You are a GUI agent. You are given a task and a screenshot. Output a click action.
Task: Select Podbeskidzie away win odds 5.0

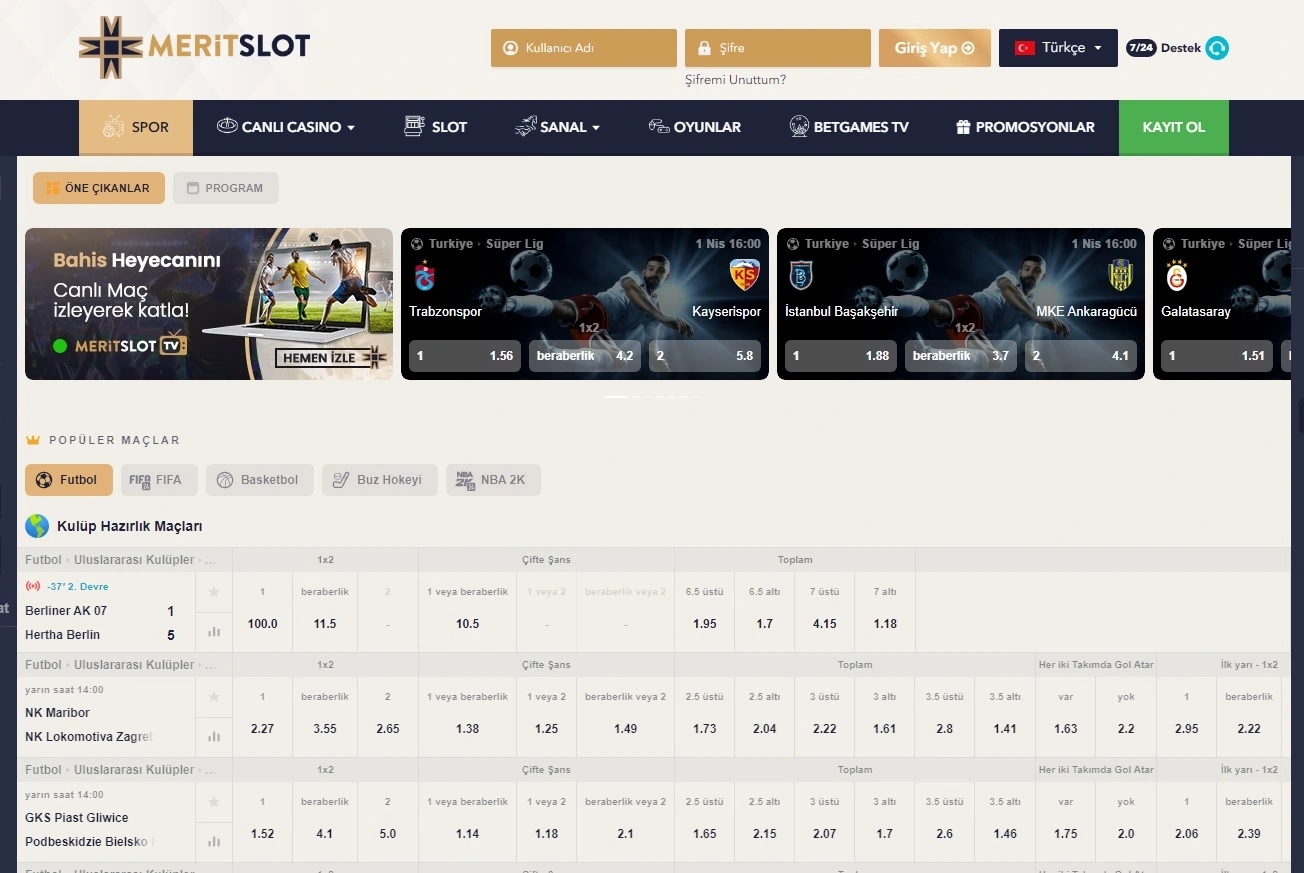pos(388,822)
